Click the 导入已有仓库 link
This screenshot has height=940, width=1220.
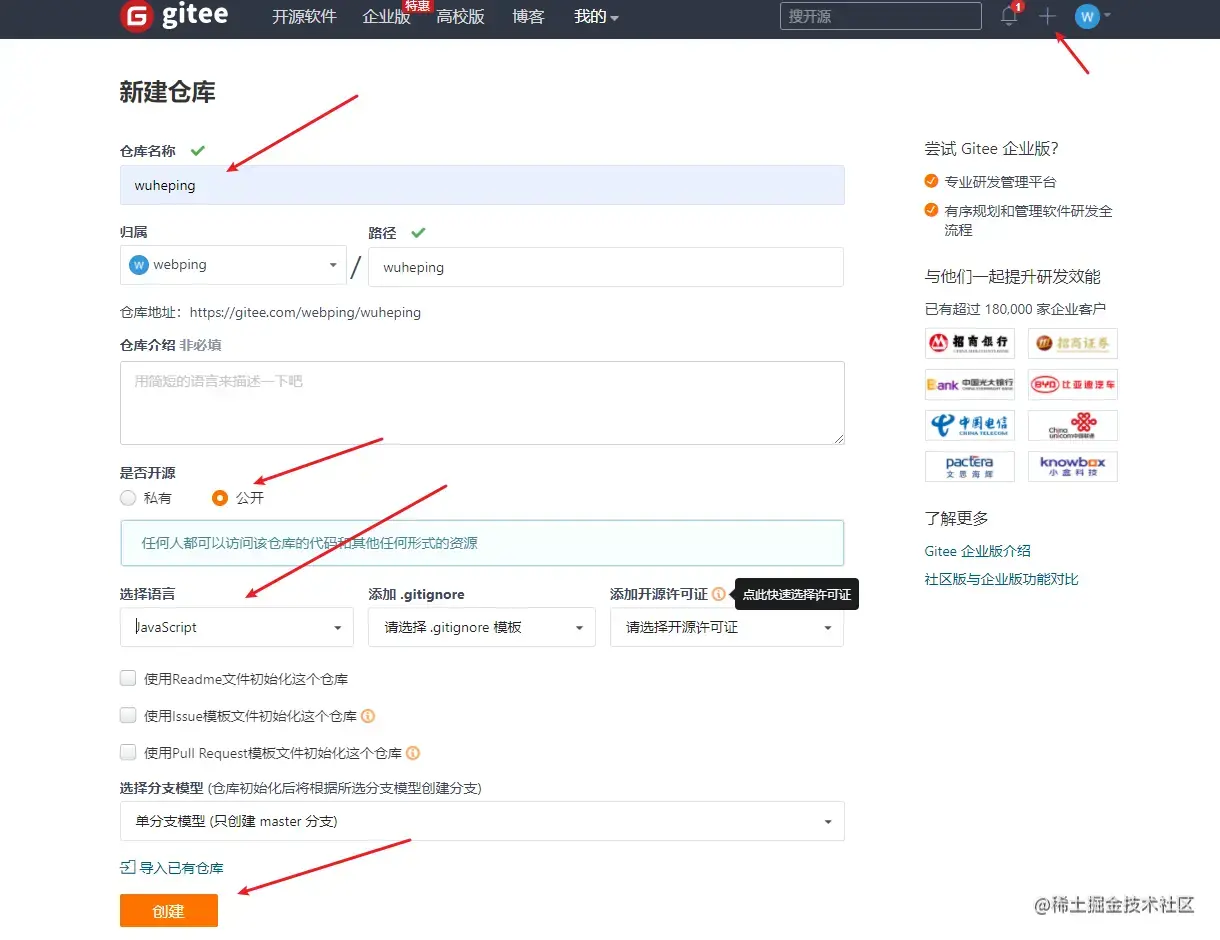click(x=172, y=868)
